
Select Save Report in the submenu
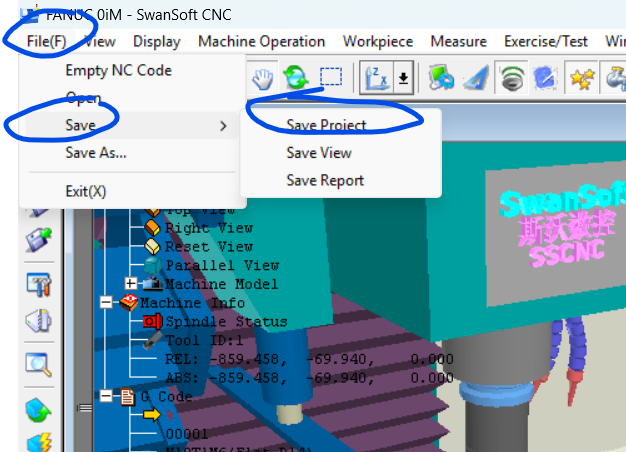[x=325, y=180]
